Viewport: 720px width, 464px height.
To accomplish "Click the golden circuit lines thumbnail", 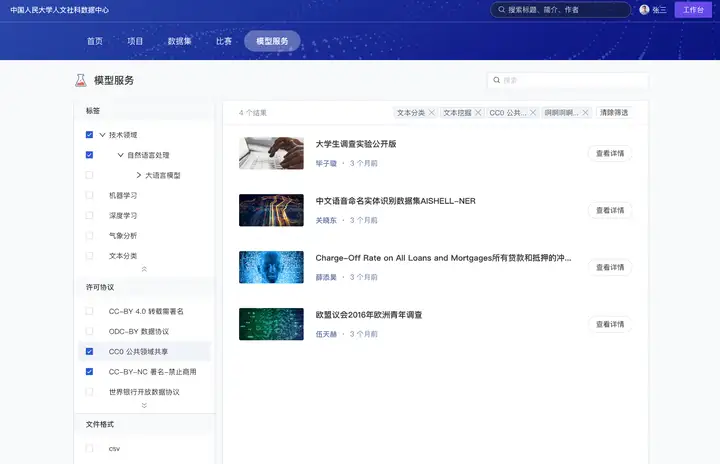I will (x=271, y=210).
